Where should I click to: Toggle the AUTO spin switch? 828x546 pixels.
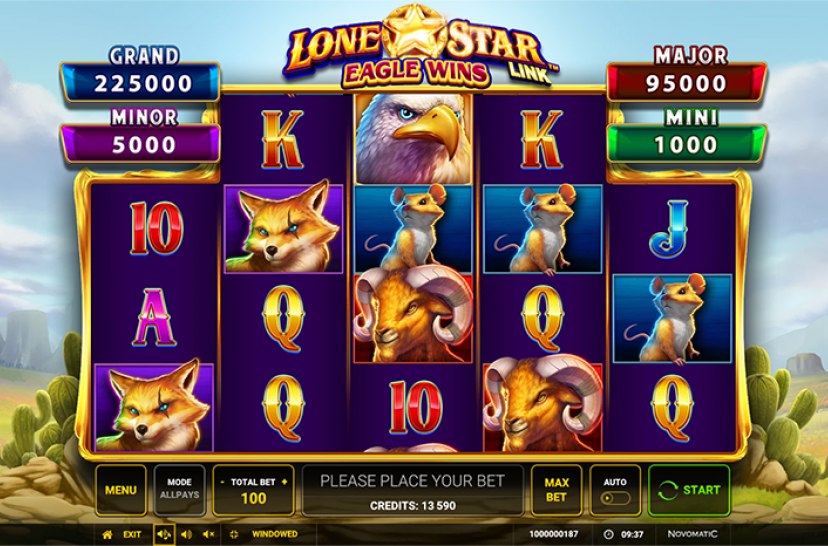[x=616, y=498]
